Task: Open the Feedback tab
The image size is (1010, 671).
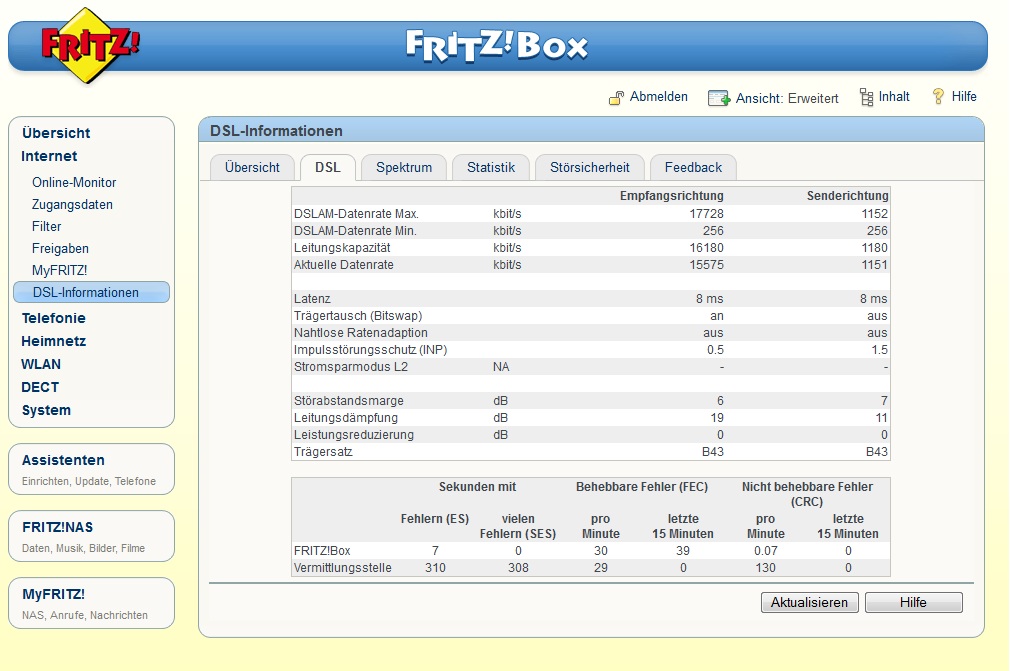Action: tap(693, 167)
